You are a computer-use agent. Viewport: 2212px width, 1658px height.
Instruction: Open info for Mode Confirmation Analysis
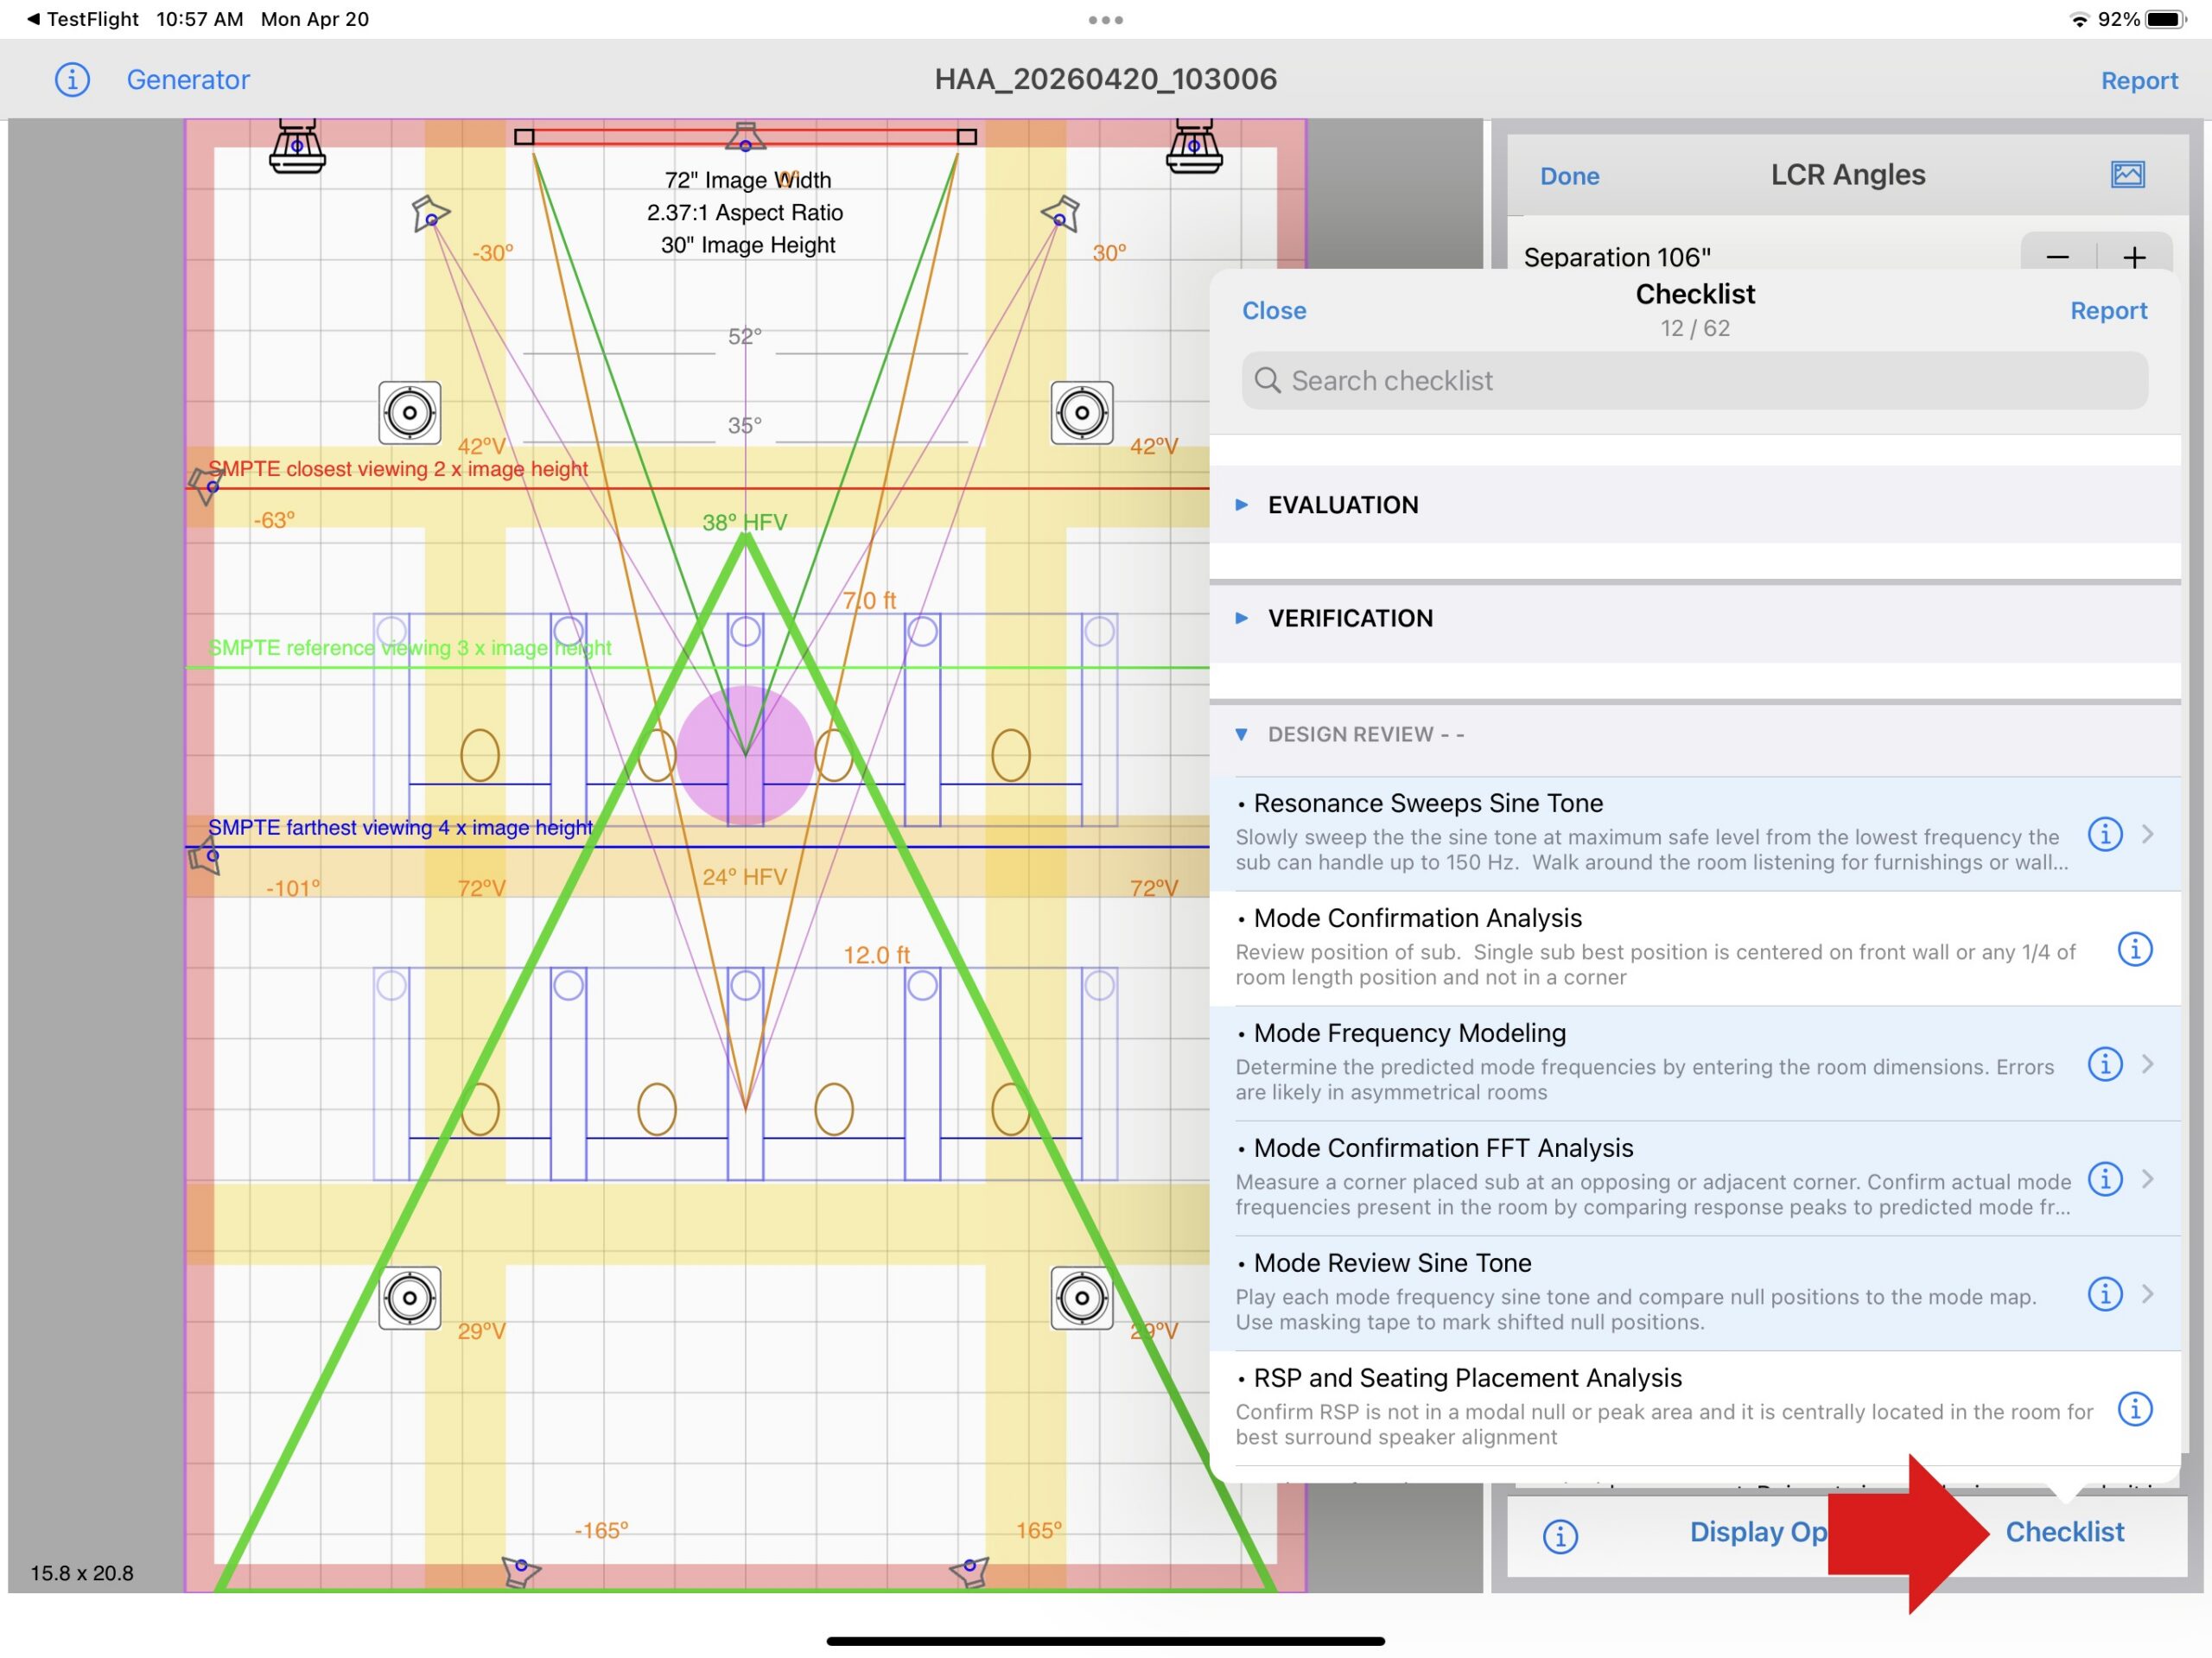point(2134,948)
